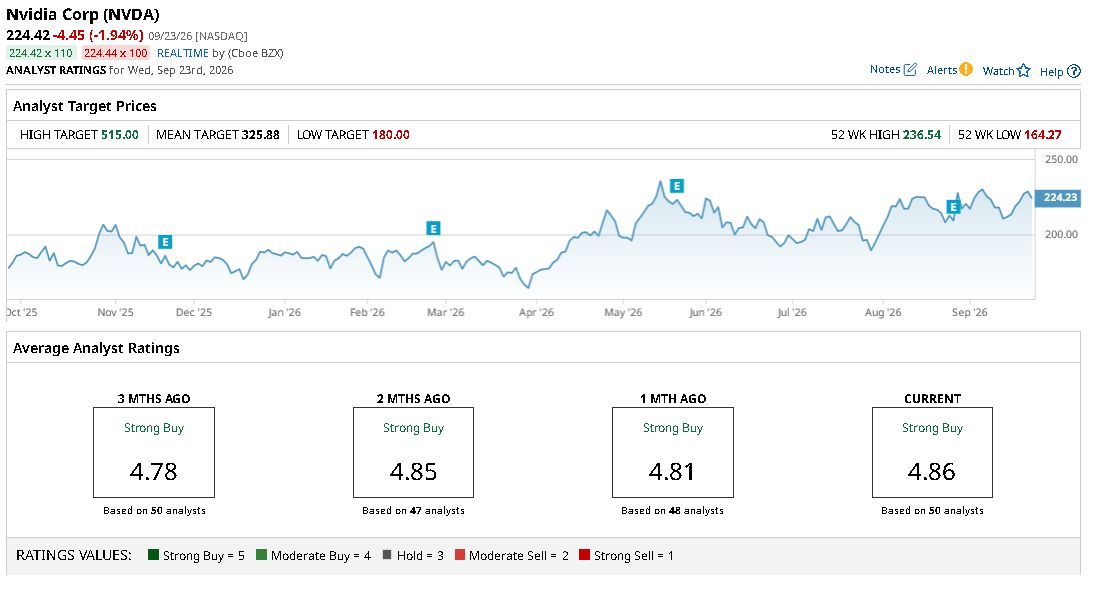Click the Notes link text
Image resolution: width=1096 pixels, height=592 pixels.
pos(885,69)
